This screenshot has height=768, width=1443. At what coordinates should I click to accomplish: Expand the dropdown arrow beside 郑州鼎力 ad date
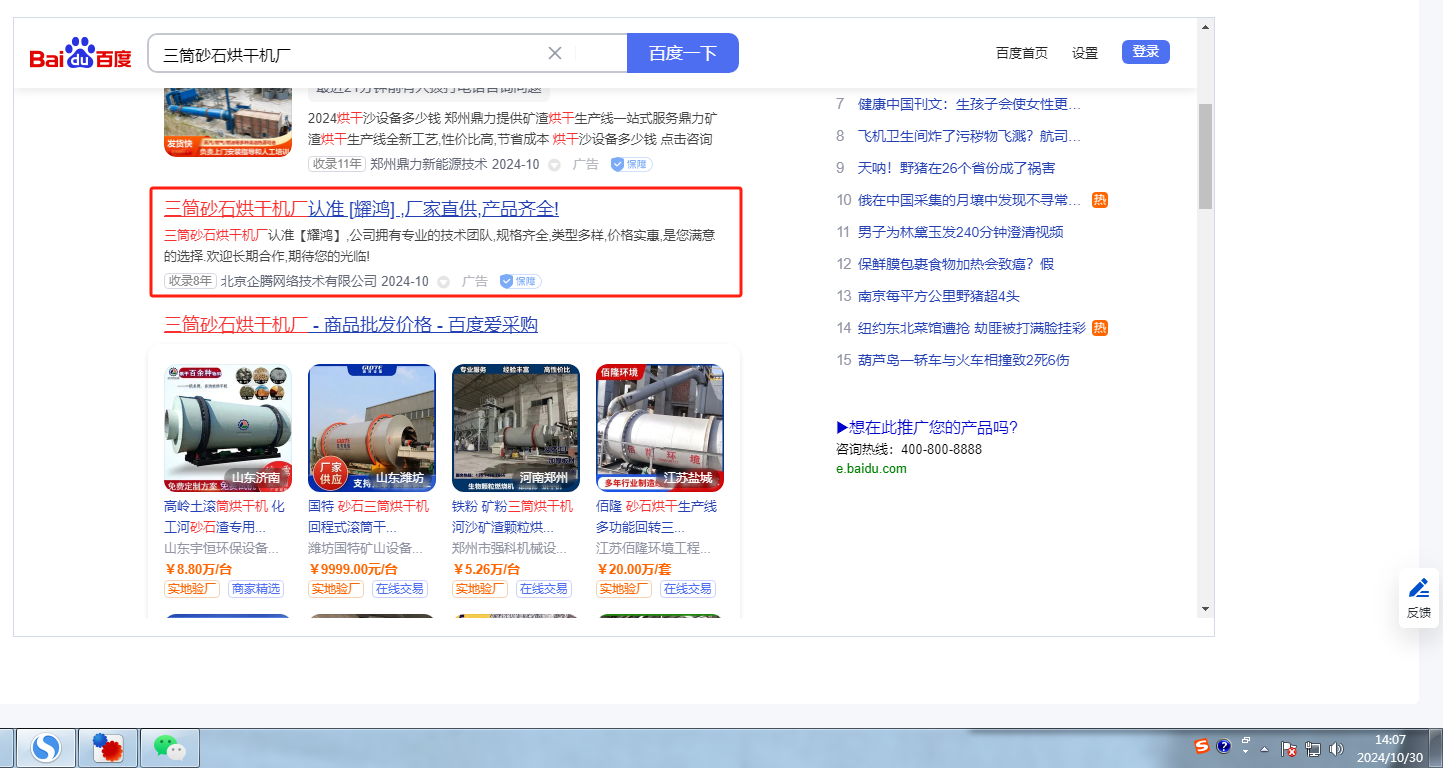click(x=554, y=165)
